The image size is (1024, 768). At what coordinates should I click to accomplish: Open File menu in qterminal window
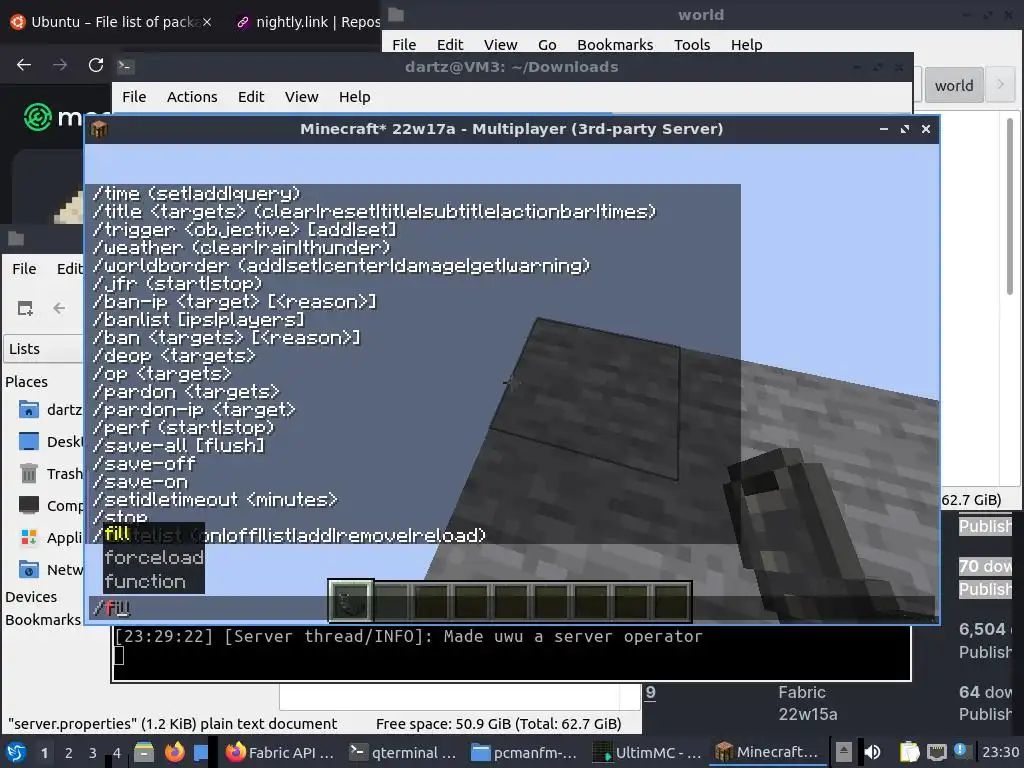(x=134, y=97)
